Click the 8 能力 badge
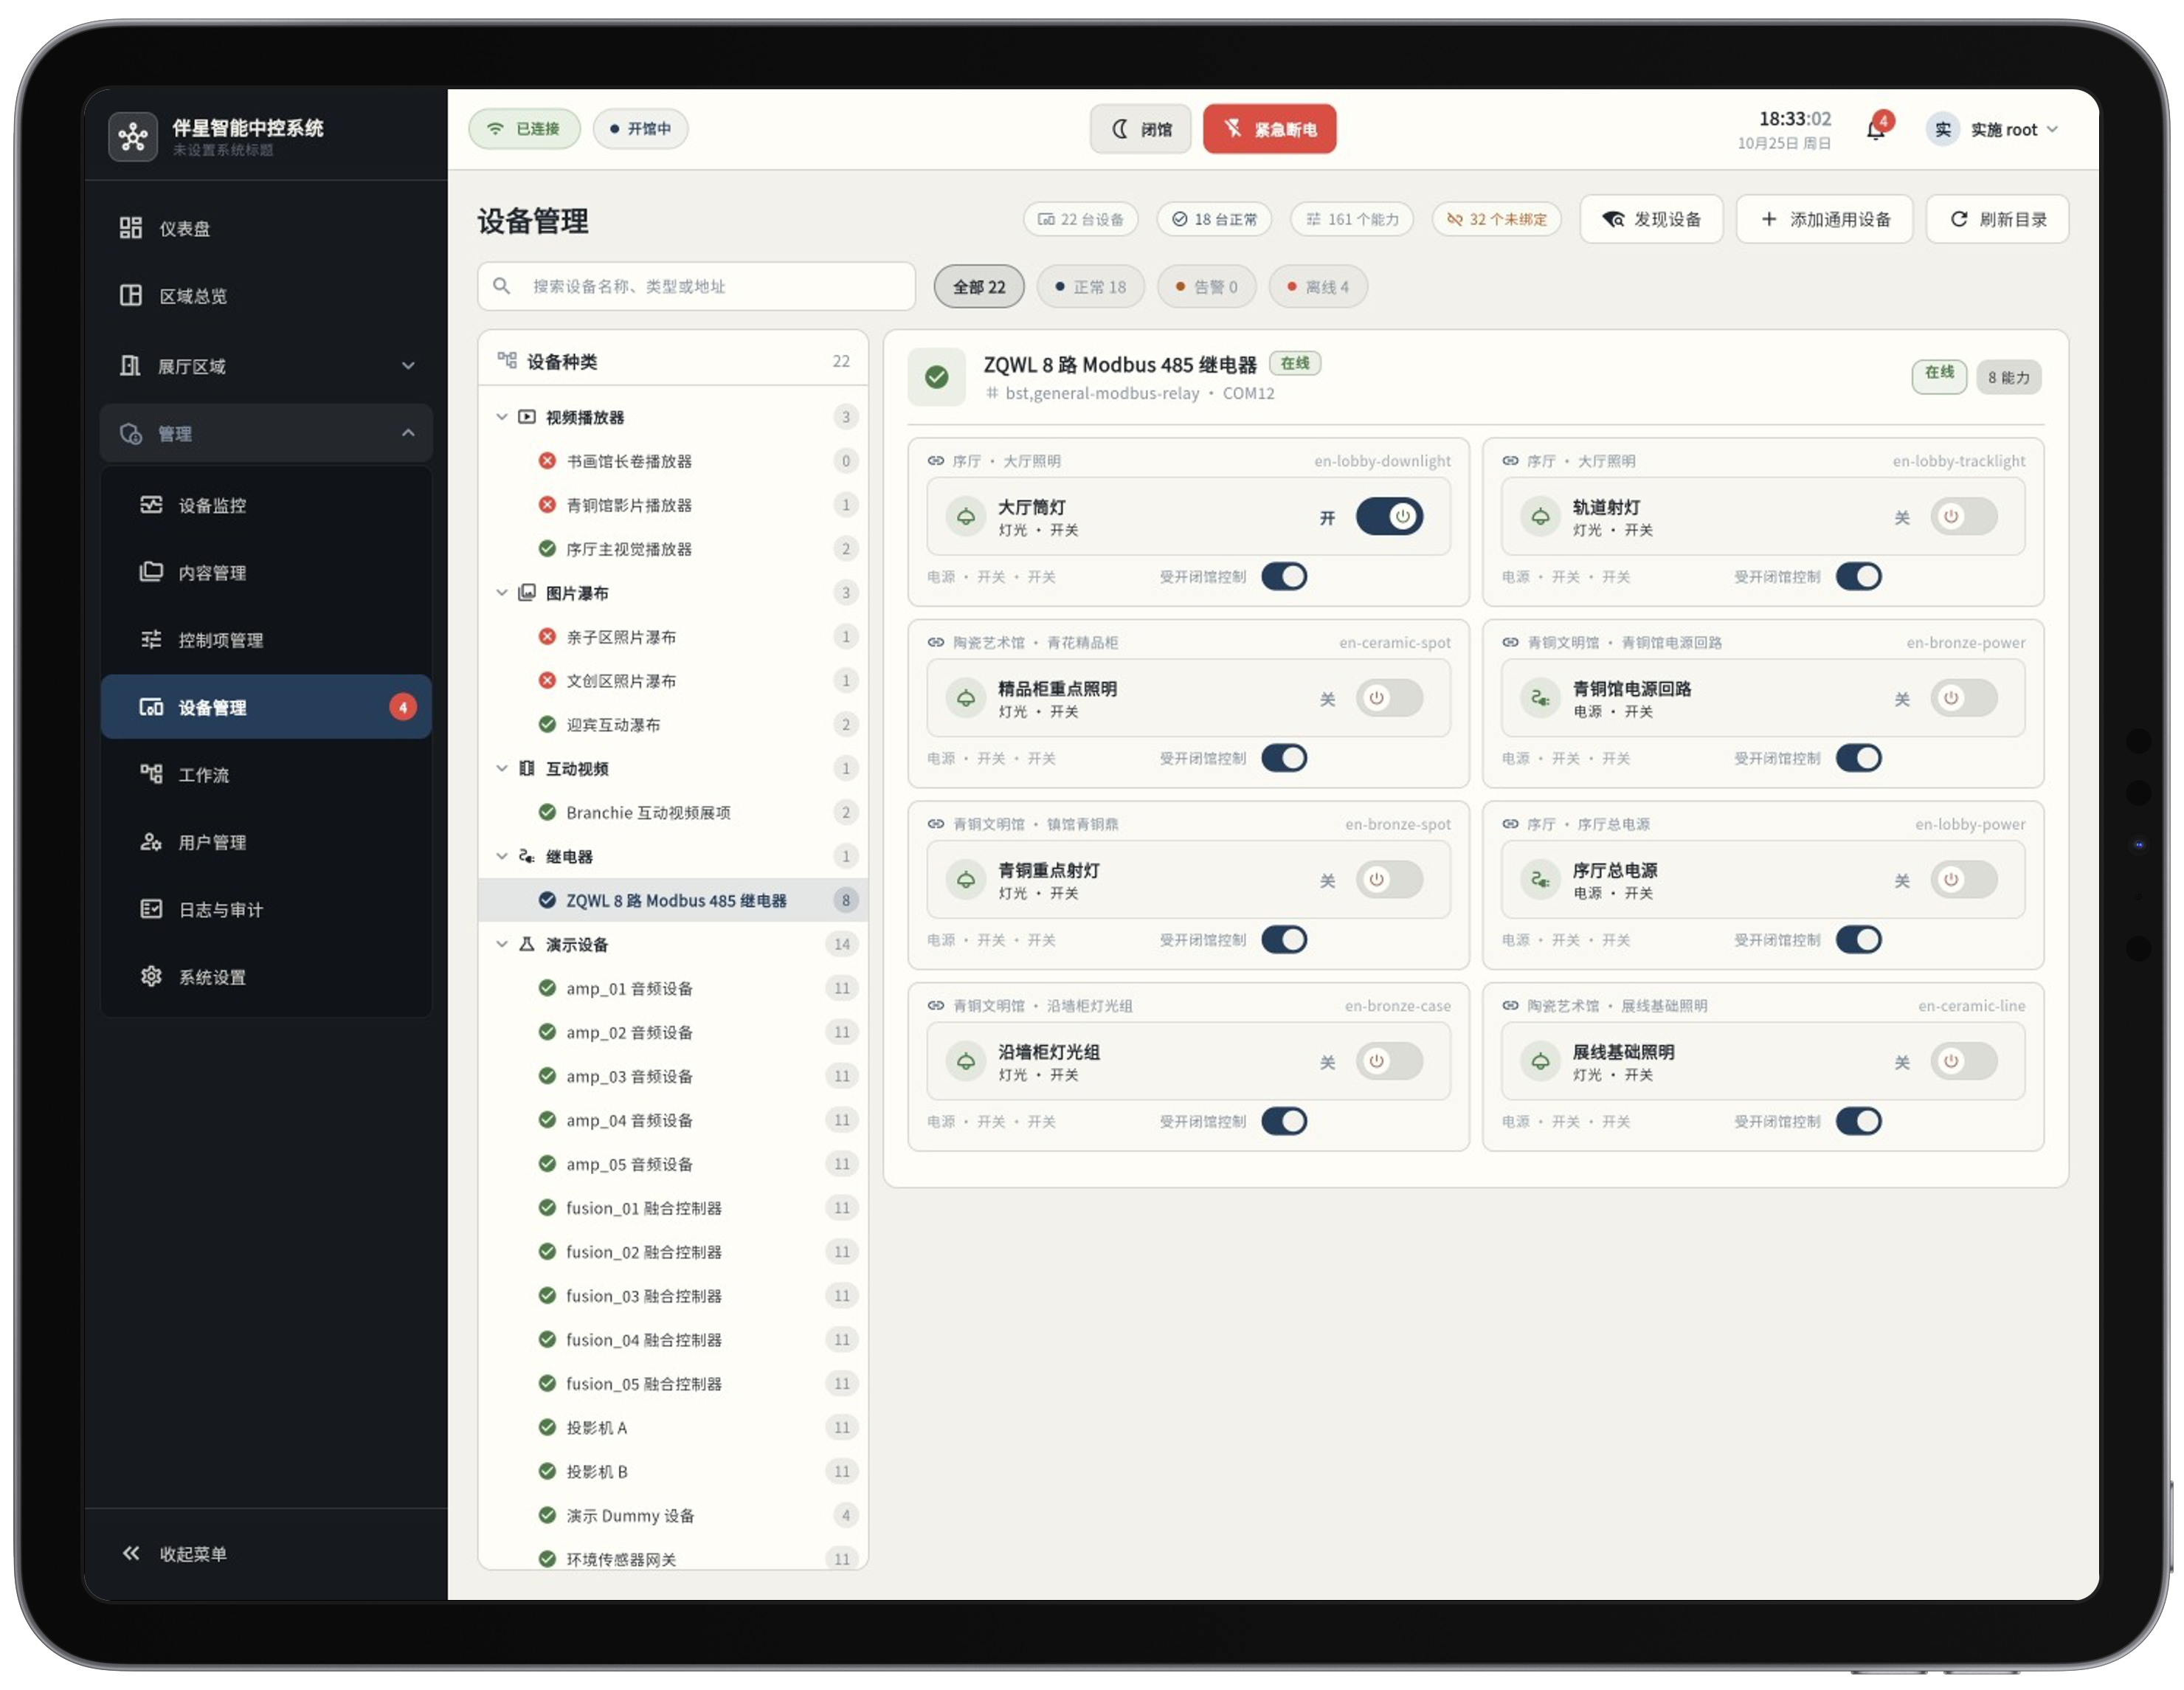Image resolution: width=2184 pixels, height=1690 pixels. 2009,377
